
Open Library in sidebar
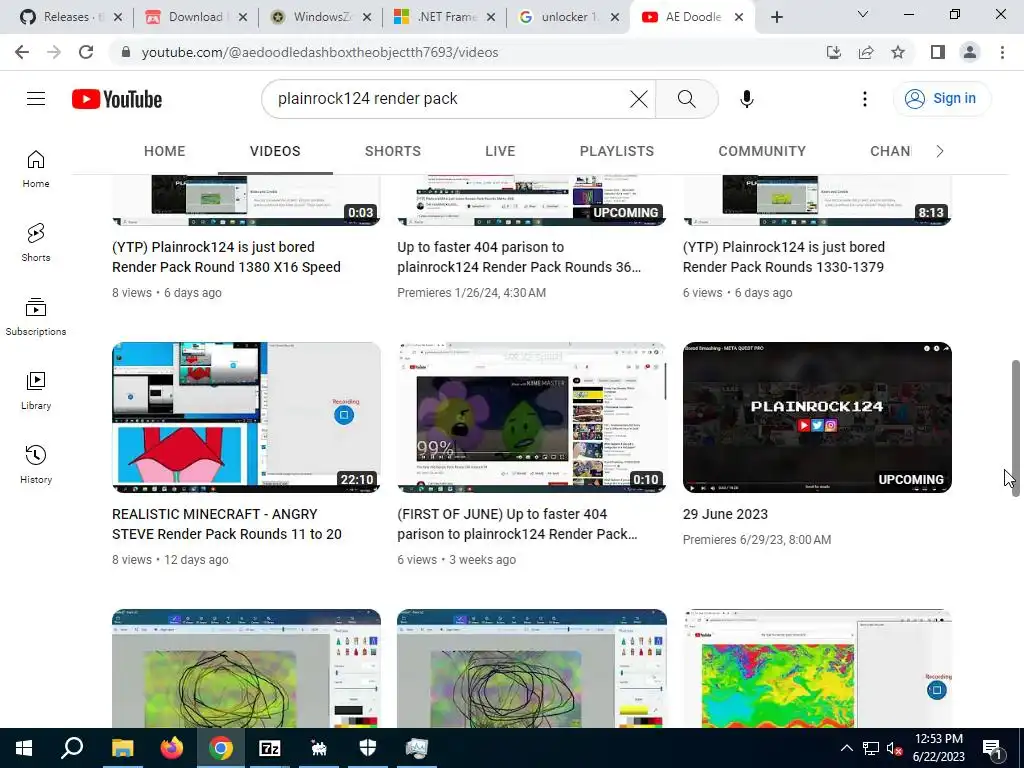(x=36, y=391)
